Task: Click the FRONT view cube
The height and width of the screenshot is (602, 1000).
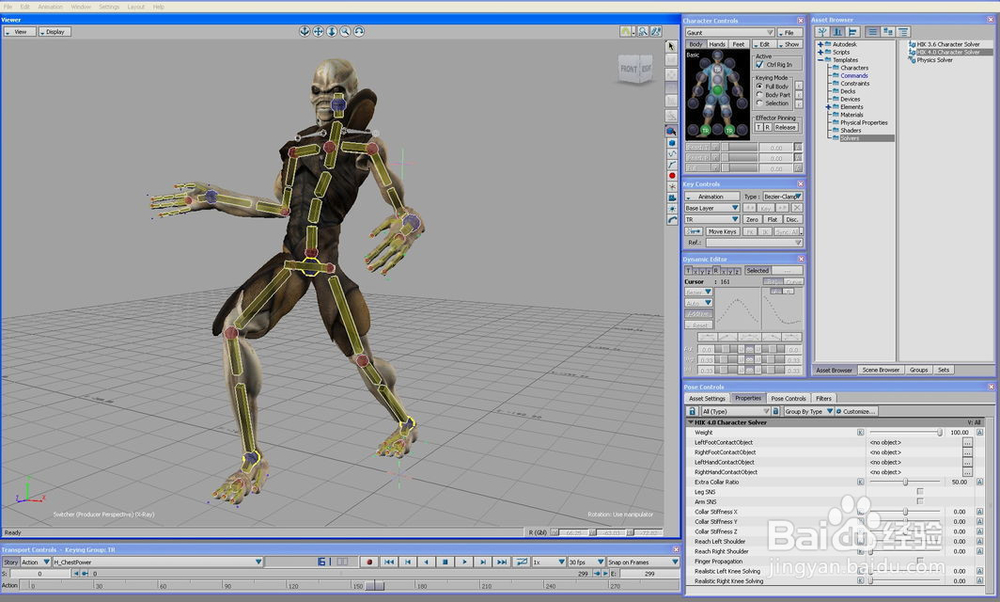Action: click(x=629, y=69)
